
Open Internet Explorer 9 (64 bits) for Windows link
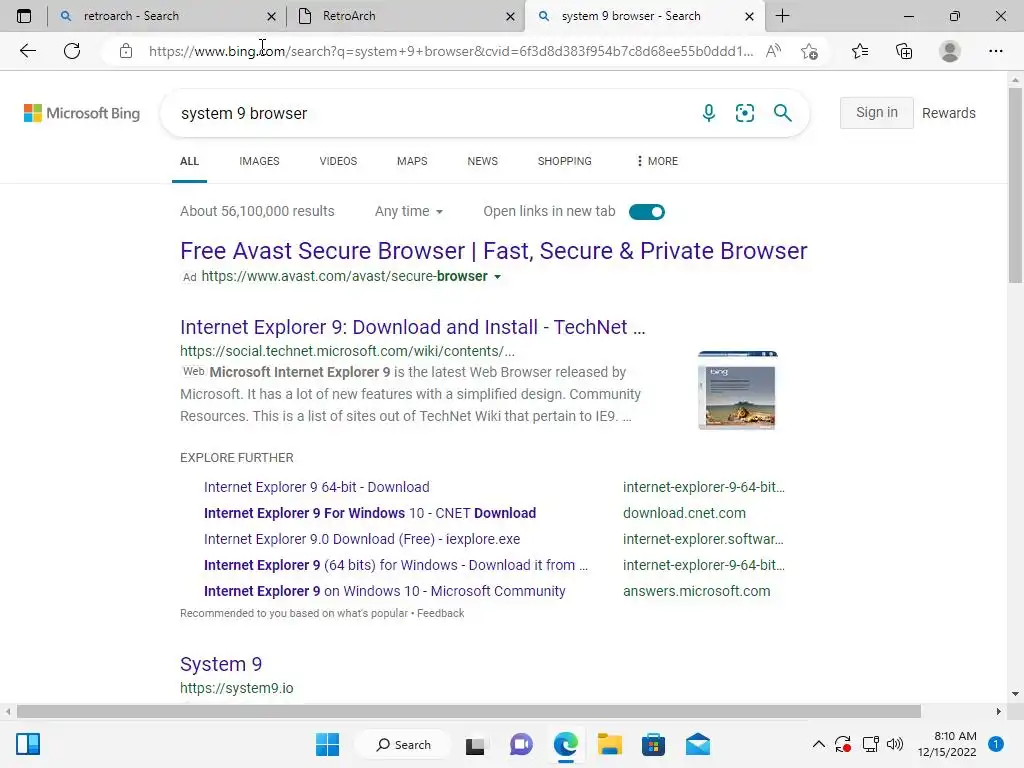(396, 565)
